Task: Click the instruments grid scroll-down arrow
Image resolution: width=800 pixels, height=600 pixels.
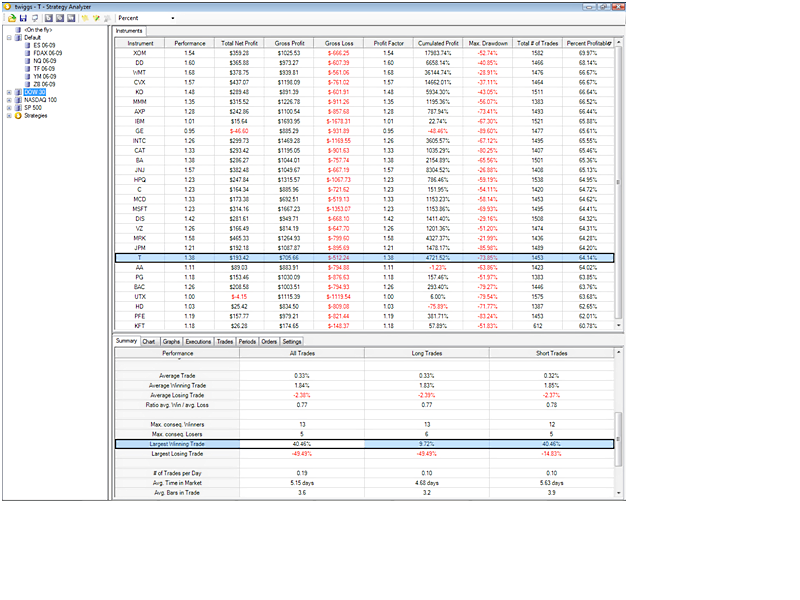Action: click(618, 326)
